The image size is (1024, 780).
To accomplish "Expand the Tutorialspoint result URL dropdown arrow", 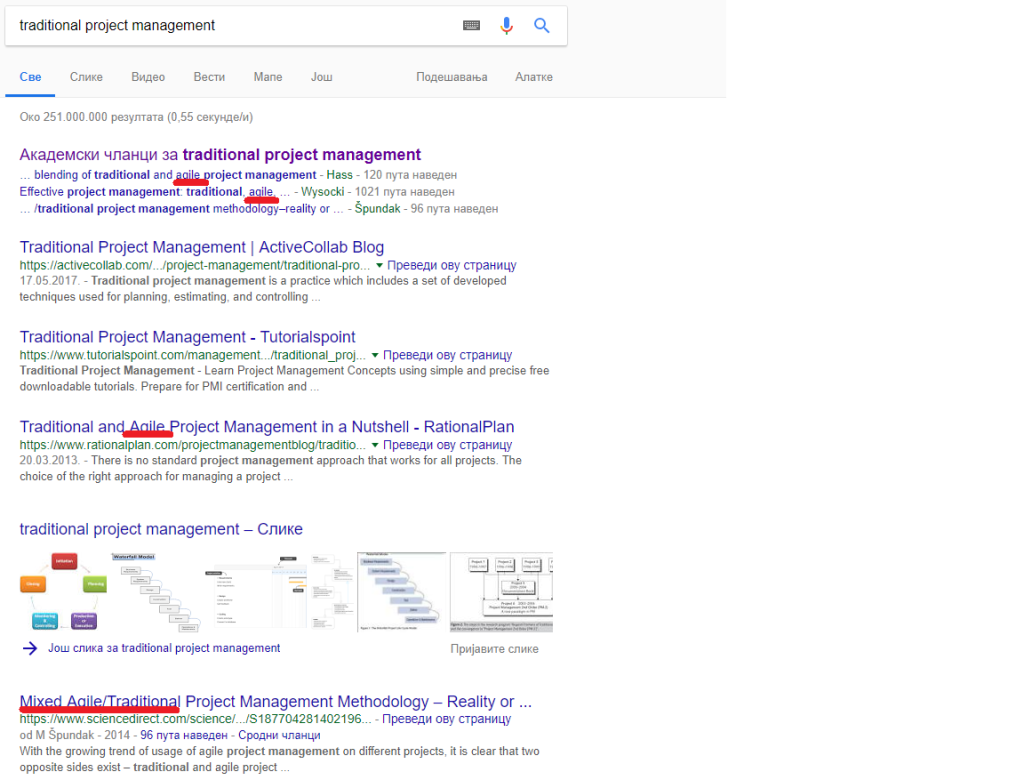I will (x=375, y=355).
